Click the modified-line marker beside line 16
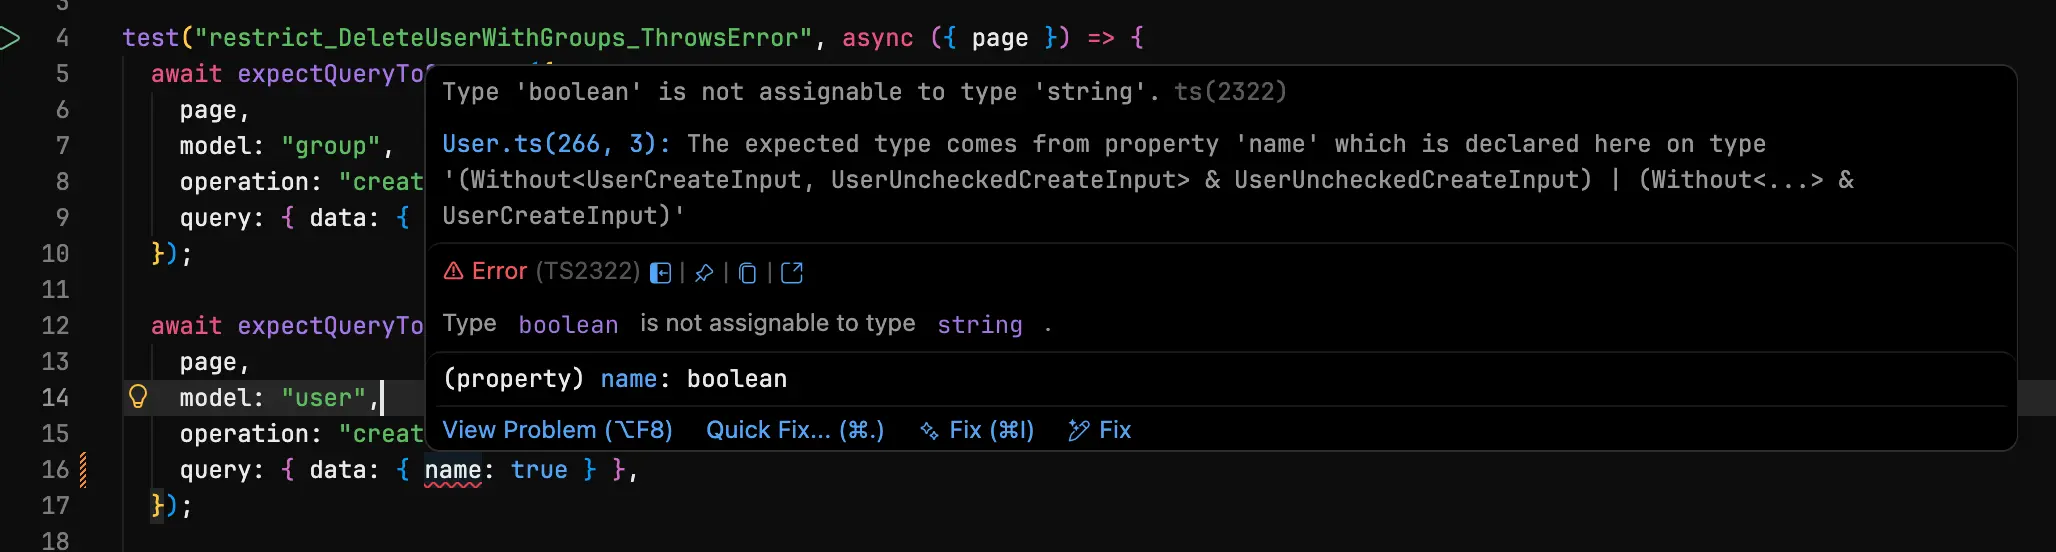This screenshot has height=552, width=2056. coord(83,470)
